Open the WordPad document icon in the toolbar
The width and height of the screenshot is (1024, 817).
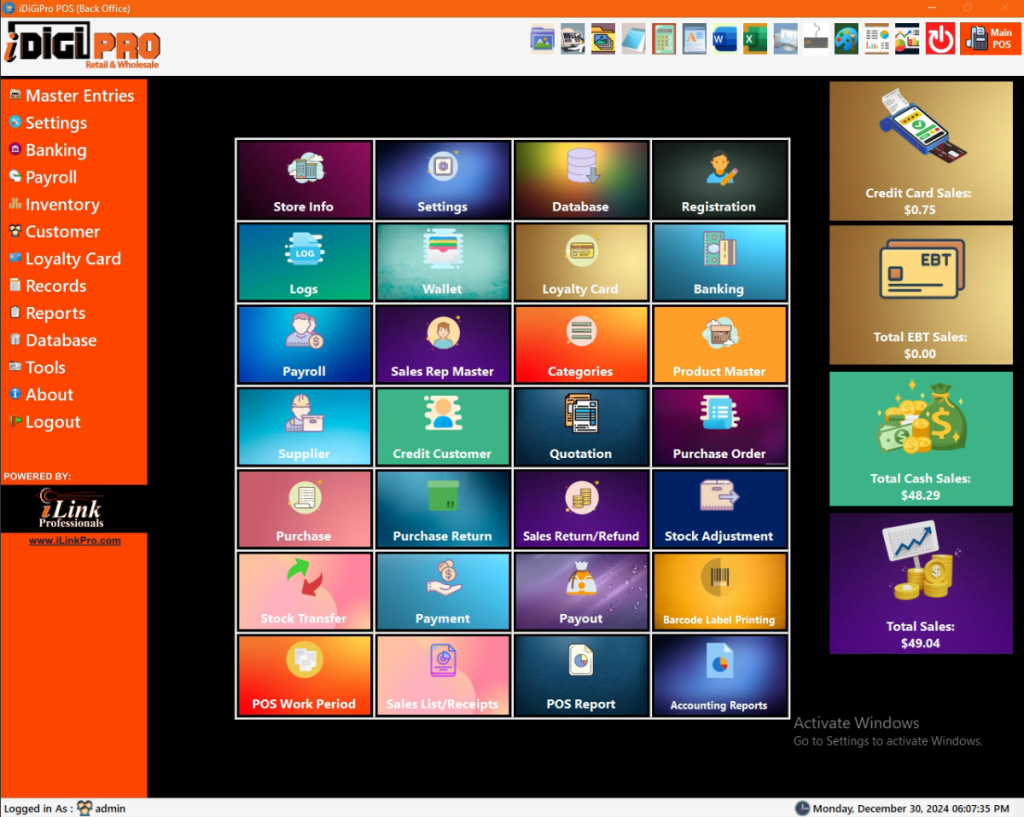click(x=694, y=39)
